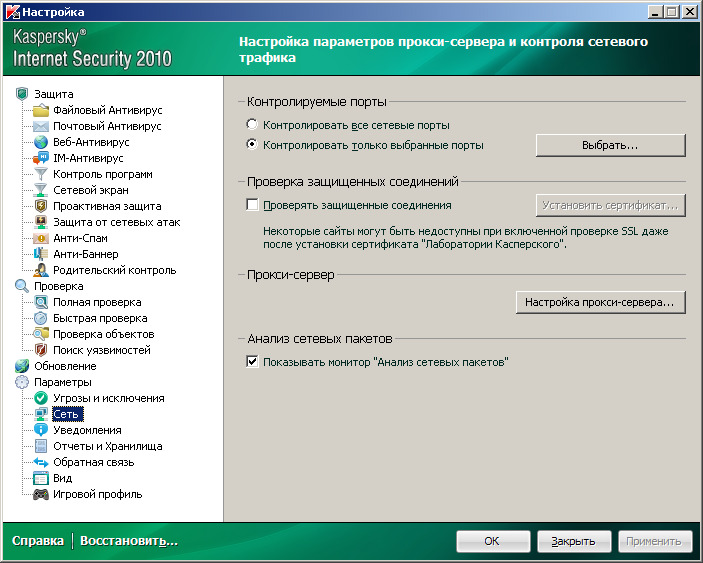The height and width of the screenshot is (563, 703).
Task: Open Анти-Спам settings entry
Action: click(x=80, y=238)
